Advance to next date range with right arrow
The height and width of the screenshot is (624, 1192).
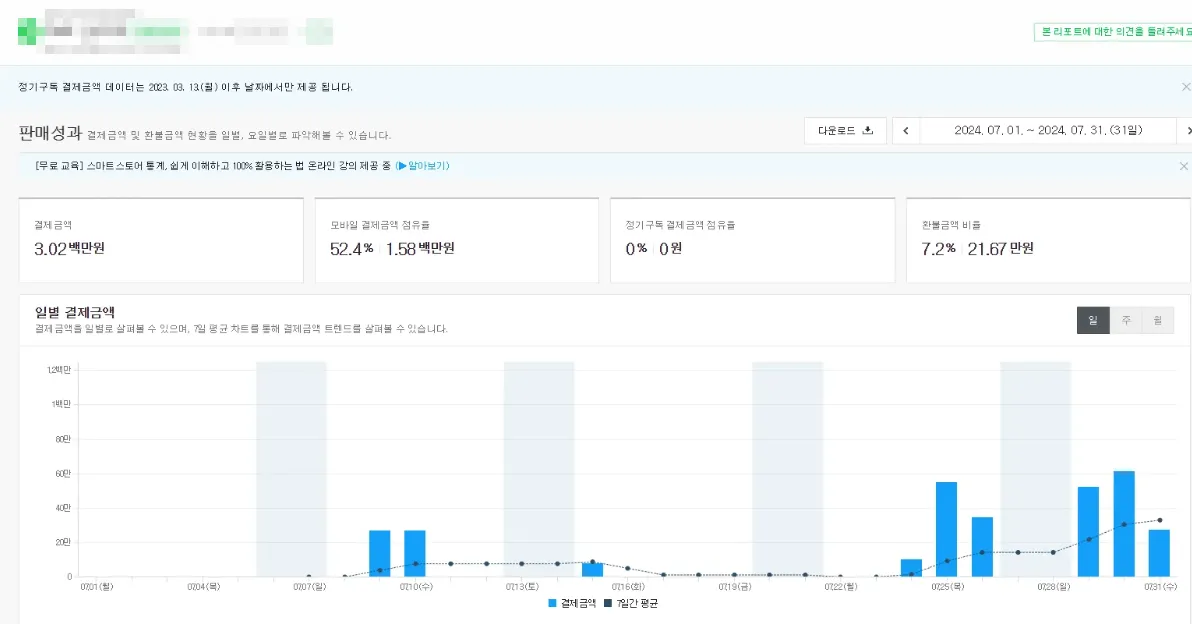[x=1186, y=131]
